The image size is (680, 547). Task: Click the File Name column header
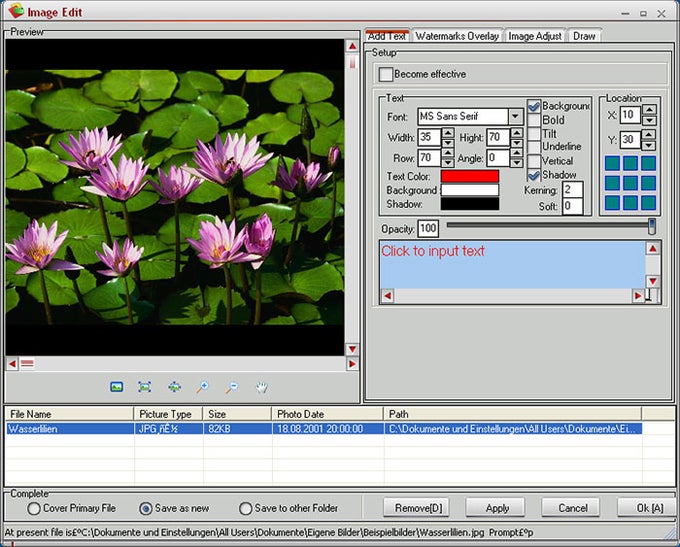[x=69, y=414]
